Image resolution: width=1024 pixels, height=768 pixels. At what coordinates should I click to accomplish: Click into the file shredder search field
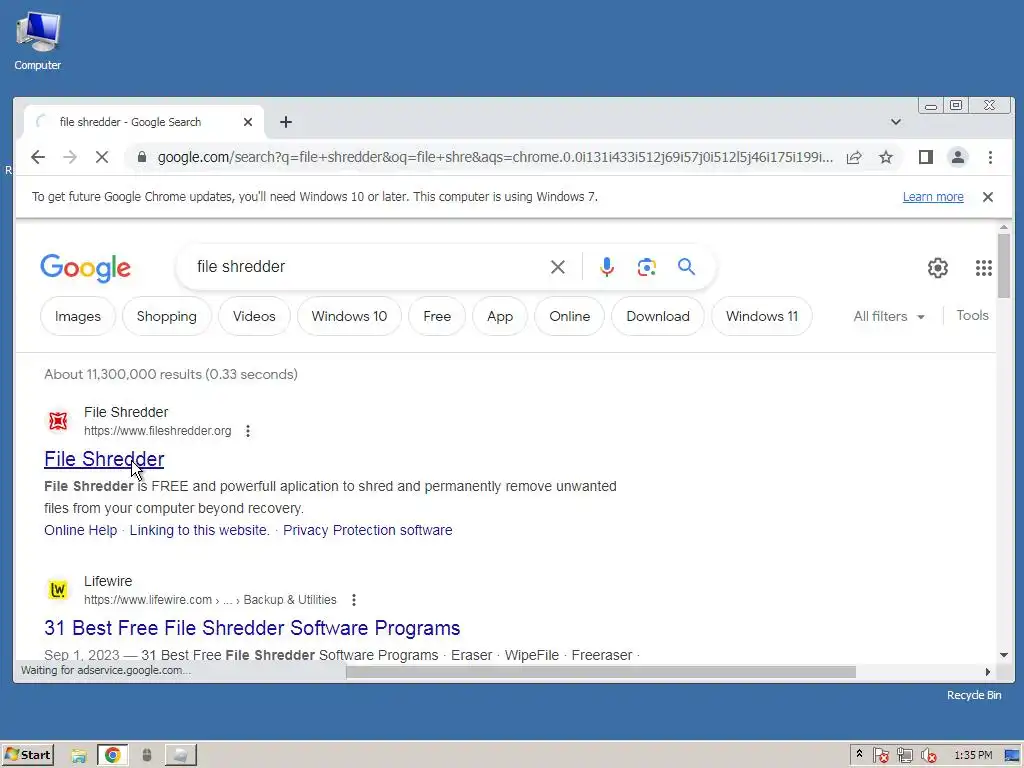(x=366, y=266)
